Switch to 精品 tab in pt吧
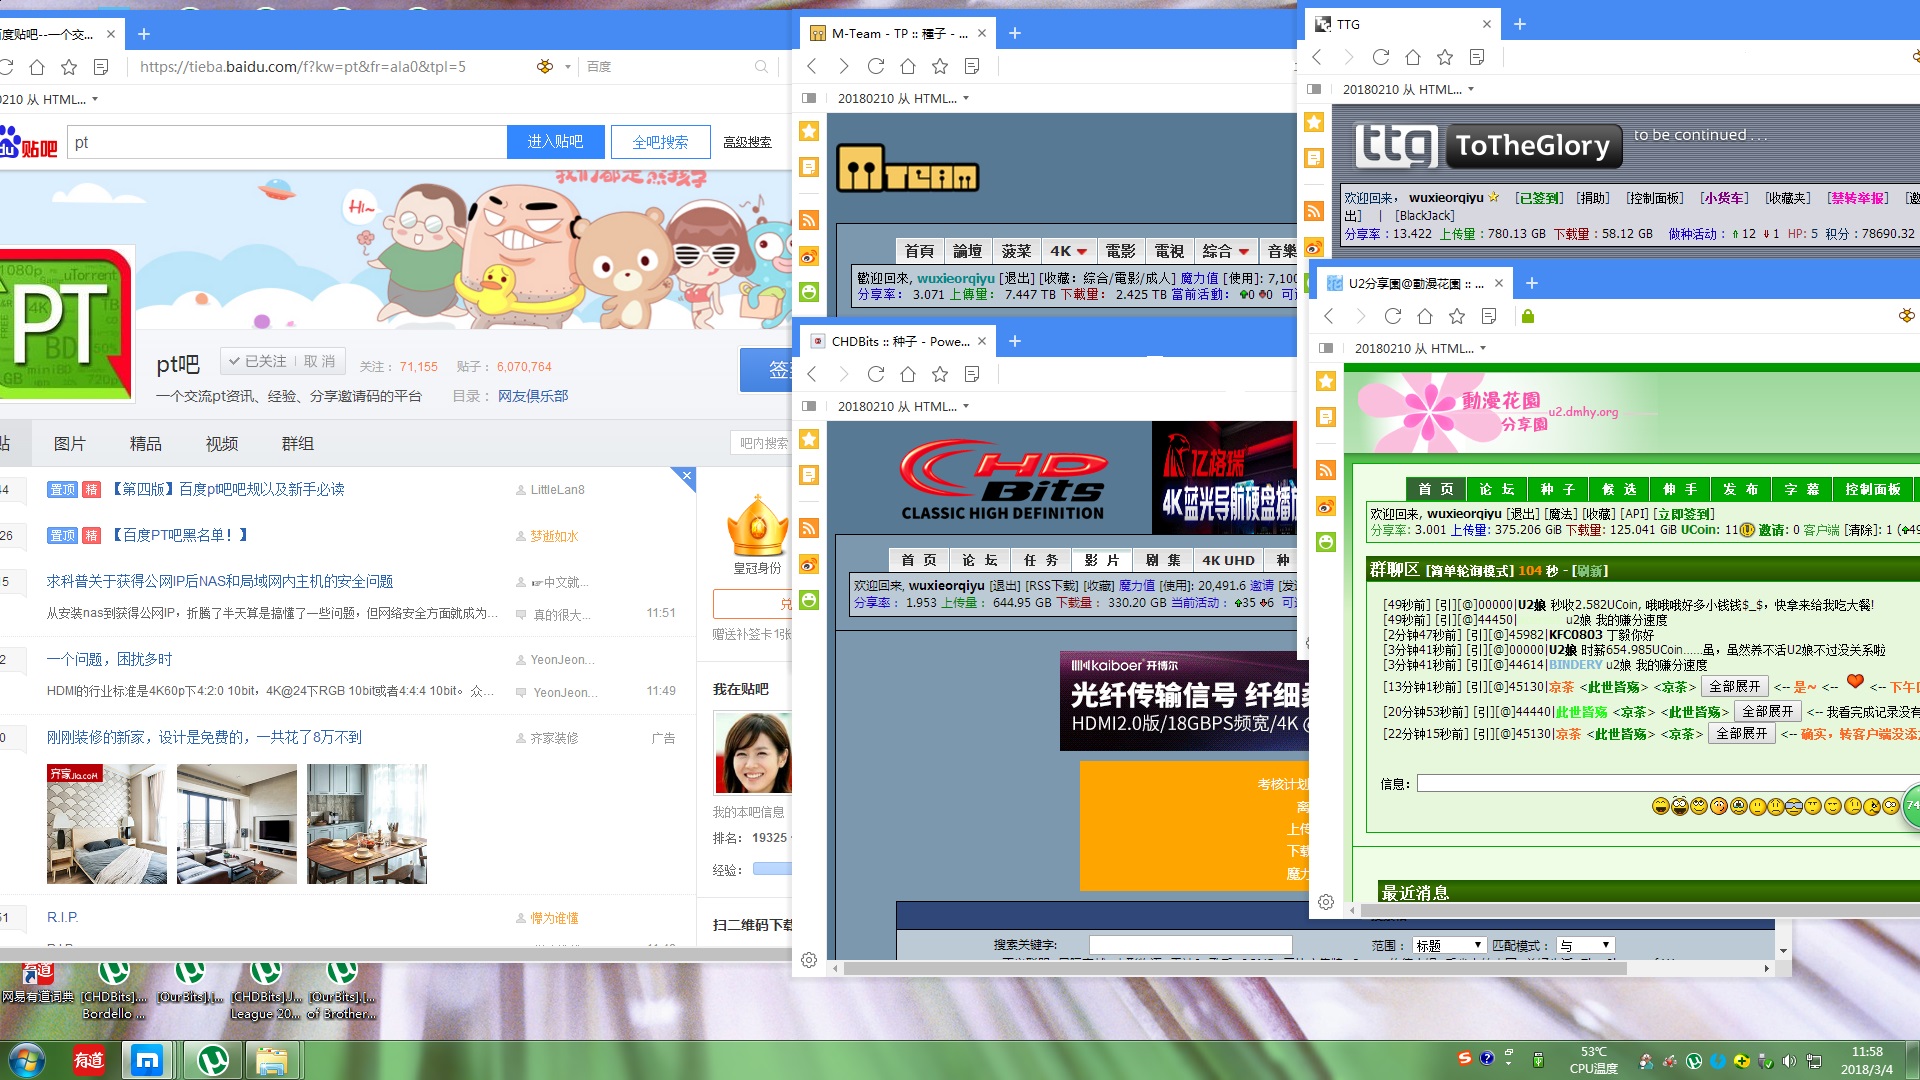1920x1080 pixels. pos(146,443)
